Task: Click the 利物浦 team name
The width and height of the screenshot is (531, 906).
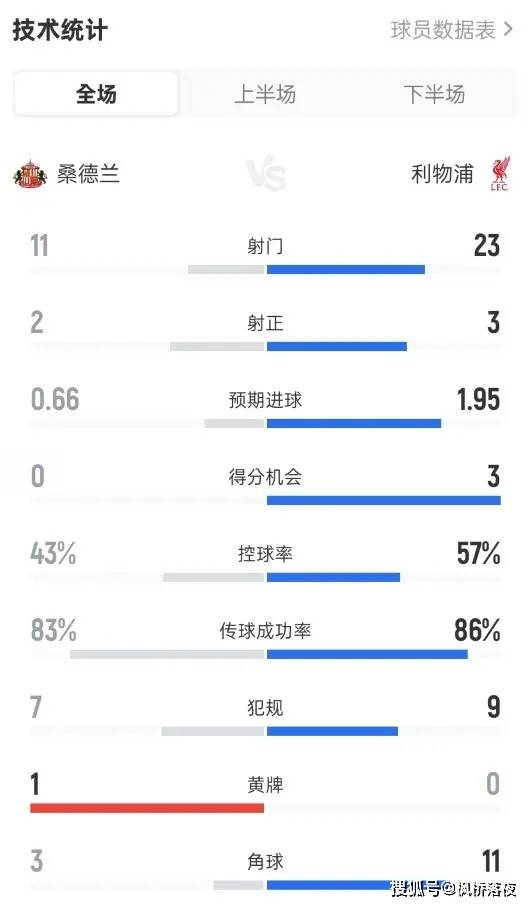Action: point(443,173)
